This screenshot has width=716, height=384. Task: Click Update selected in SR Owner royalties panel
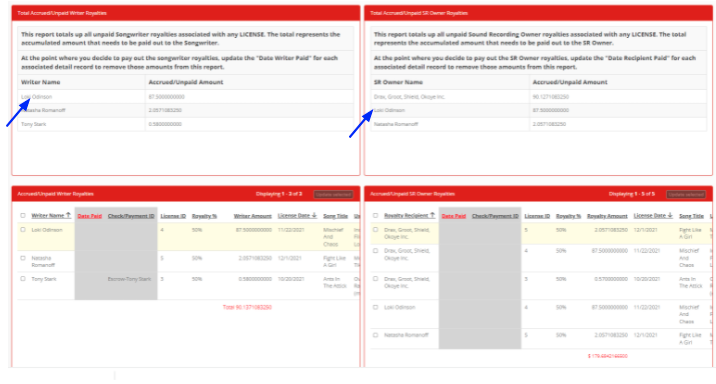(686, 195)
